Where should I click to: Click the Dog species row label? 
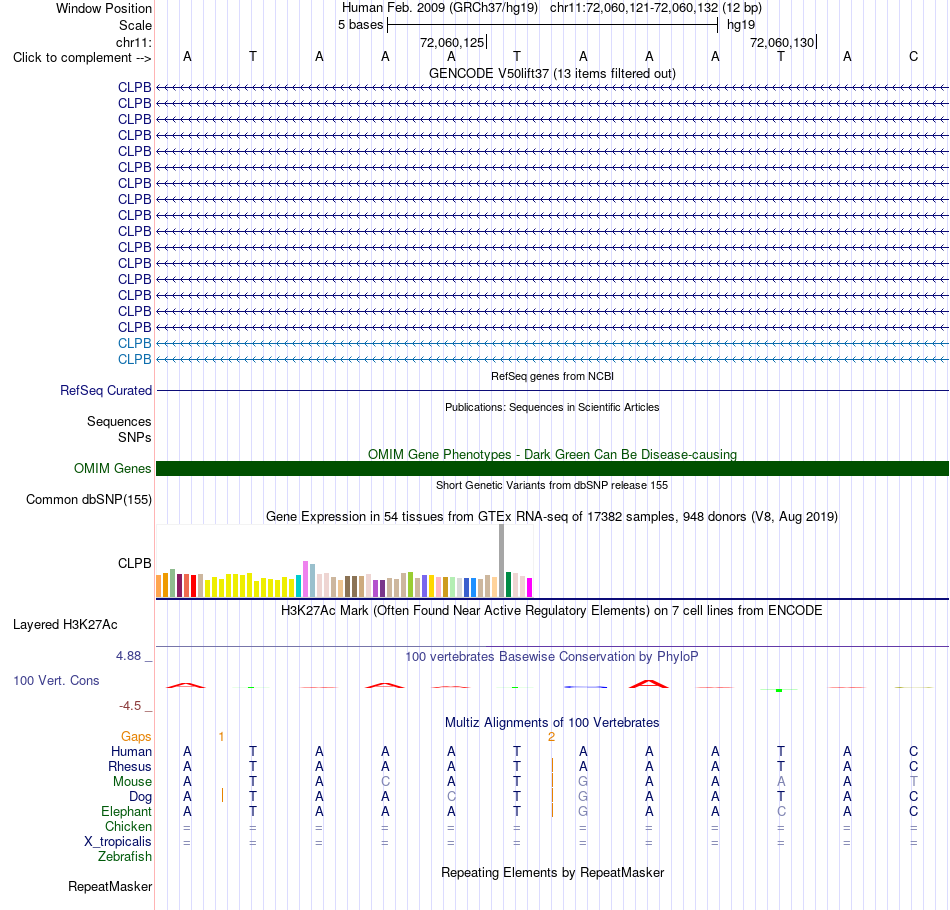(140, 797)
